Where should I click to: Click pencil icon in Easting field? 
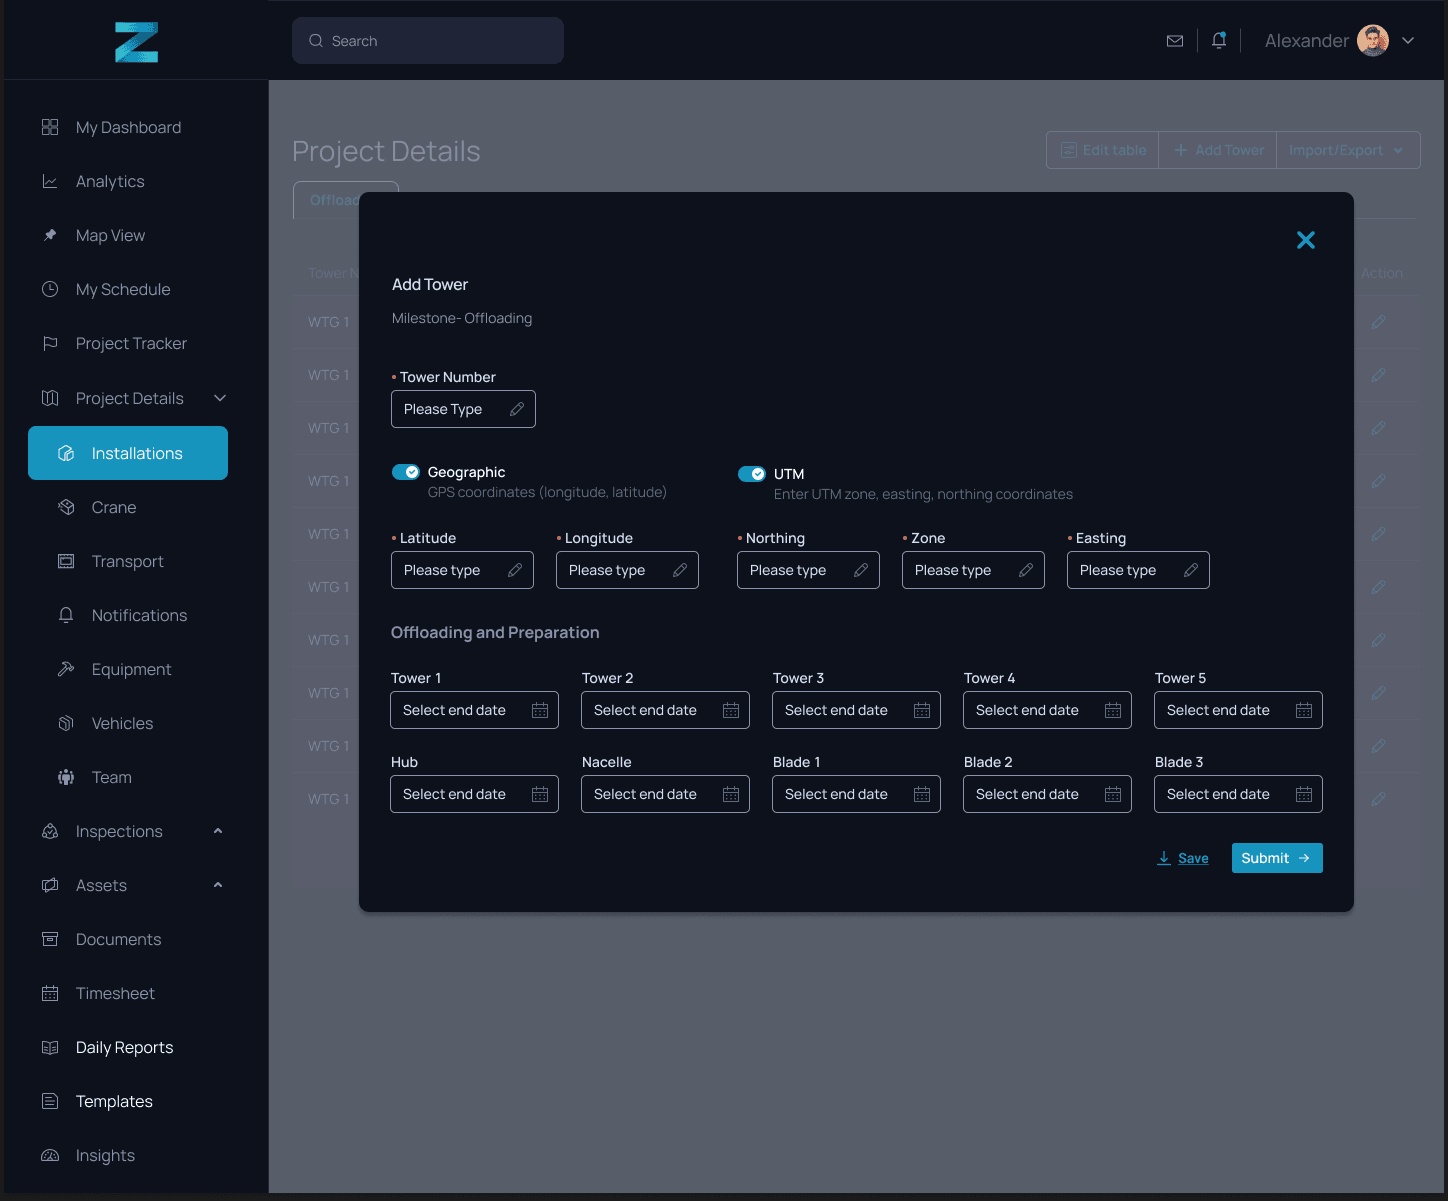(x=1191, y=570)
